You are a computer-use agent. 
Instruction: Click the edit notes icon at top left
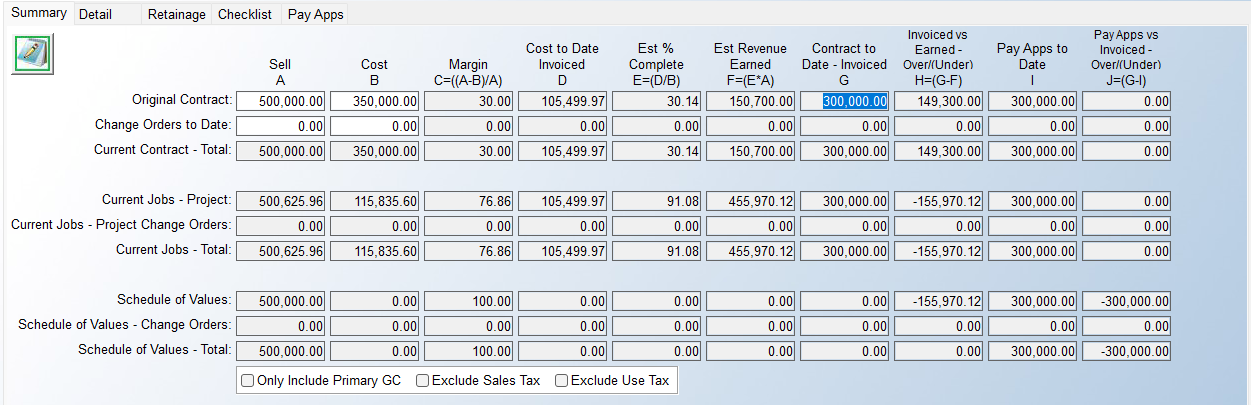point(33,54)
